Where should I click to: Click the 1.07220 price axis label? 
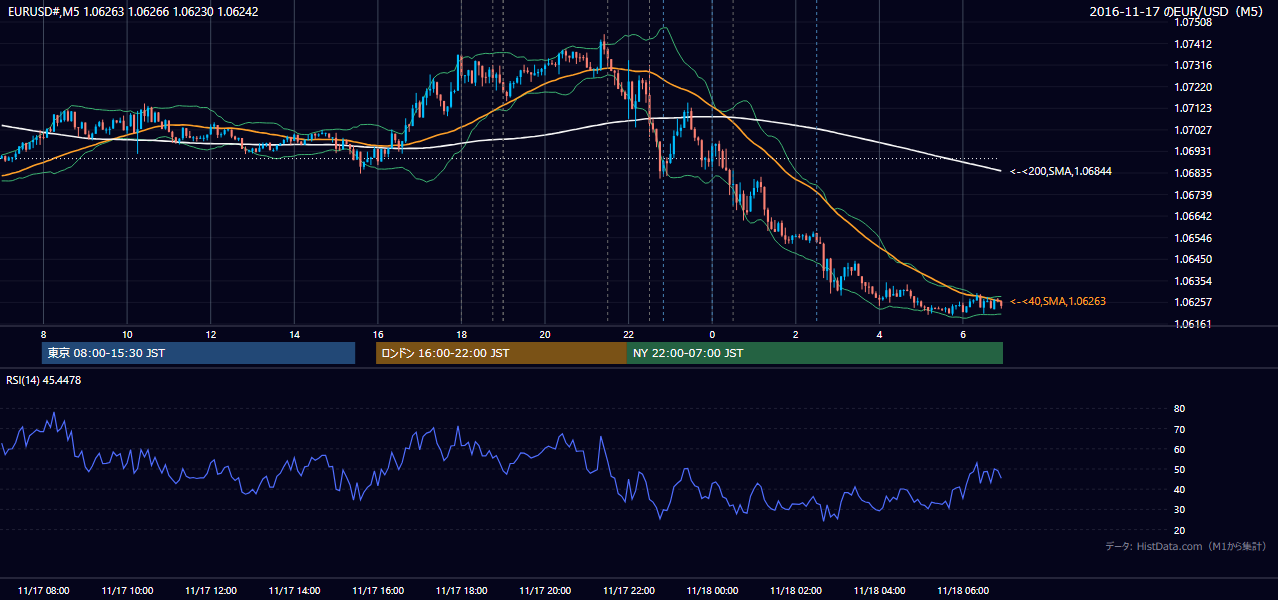(1192, 87)
